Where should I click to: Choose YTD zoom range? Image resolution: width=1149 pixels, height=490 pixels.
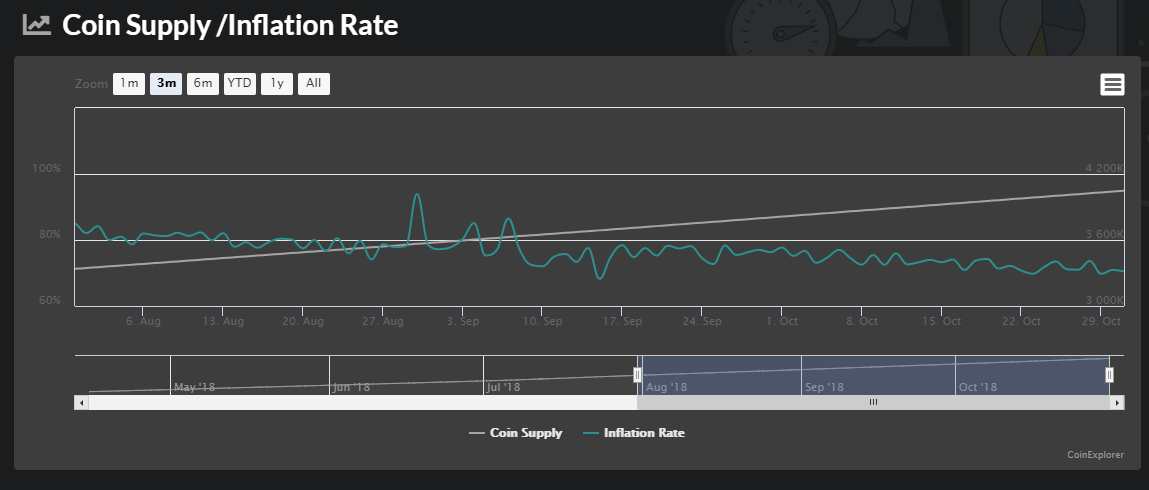tap(240, 83)
